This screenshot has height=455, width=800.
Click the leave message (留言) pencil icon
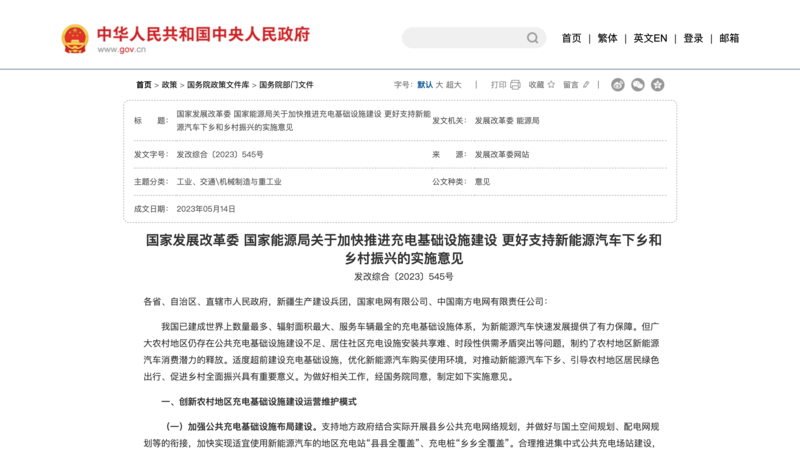click(x=586, y=85)
